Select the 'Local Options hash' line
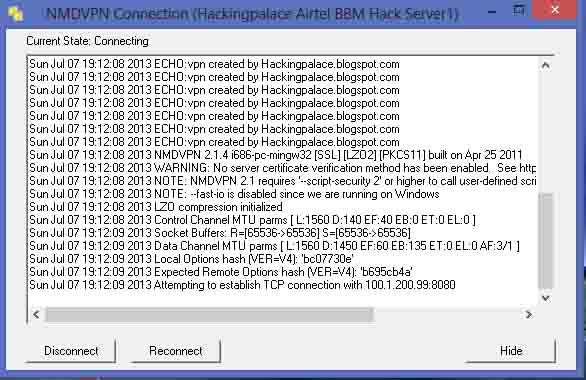The height and width of the screenshot is (380, 586). coord(191,259)
